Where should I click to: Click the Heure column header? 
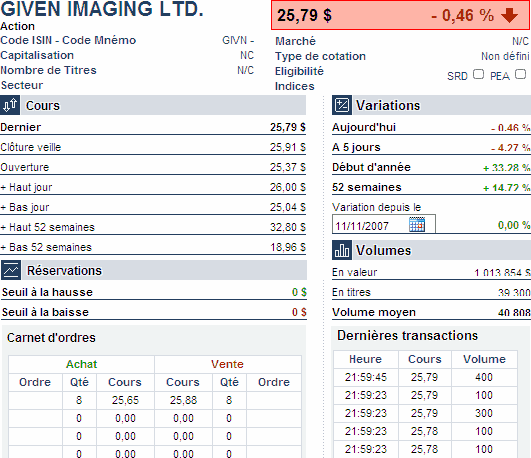[365, 359]
